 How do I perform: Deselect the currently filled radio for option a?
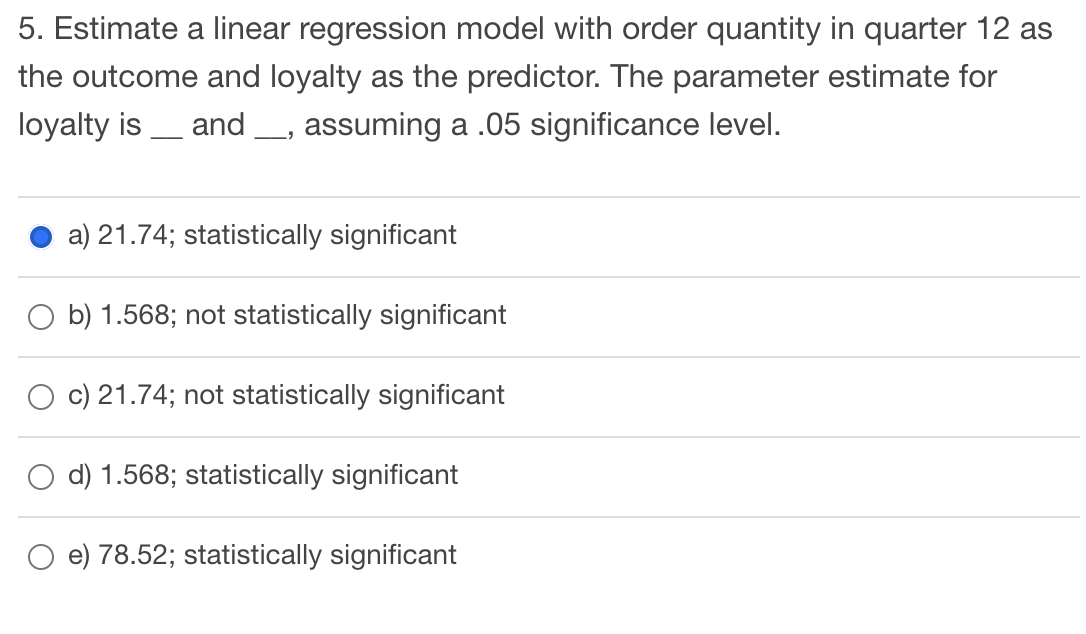(40, 236)
